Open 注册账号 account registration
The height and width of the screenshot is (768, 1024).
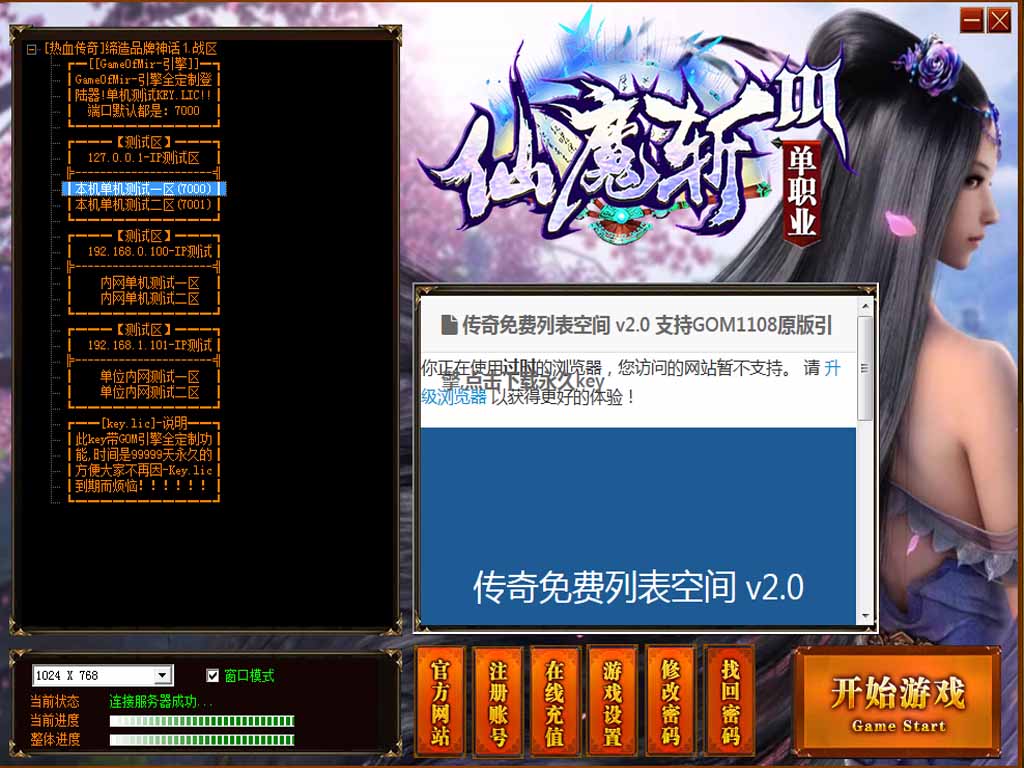tap(498, 701)
